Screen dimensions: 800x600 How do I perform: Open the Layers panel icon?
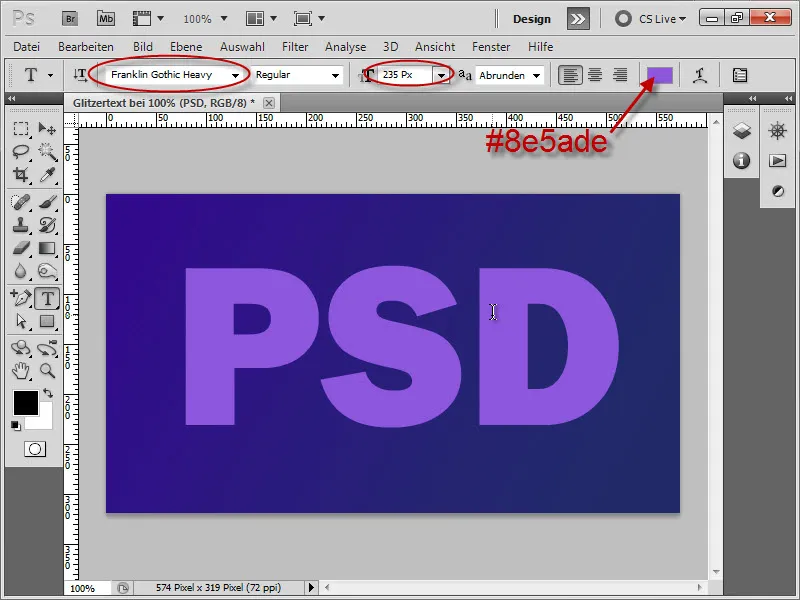click(742, 131)
